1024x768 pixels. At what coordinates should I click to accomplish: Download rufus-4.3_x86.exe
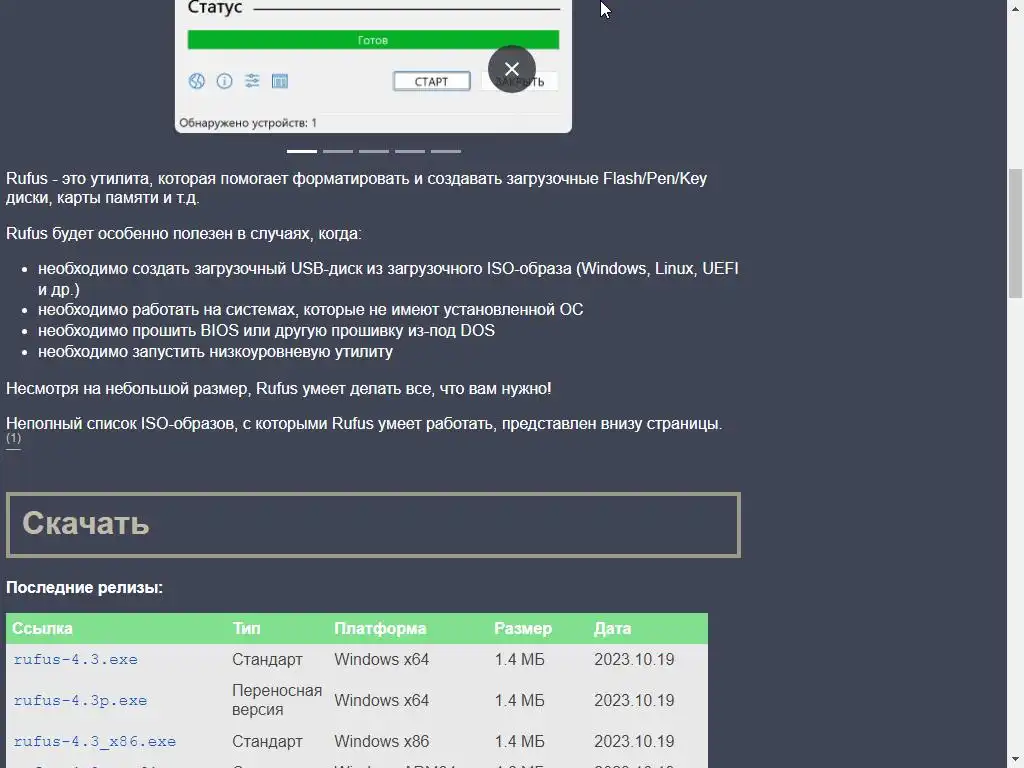[95, 741]
